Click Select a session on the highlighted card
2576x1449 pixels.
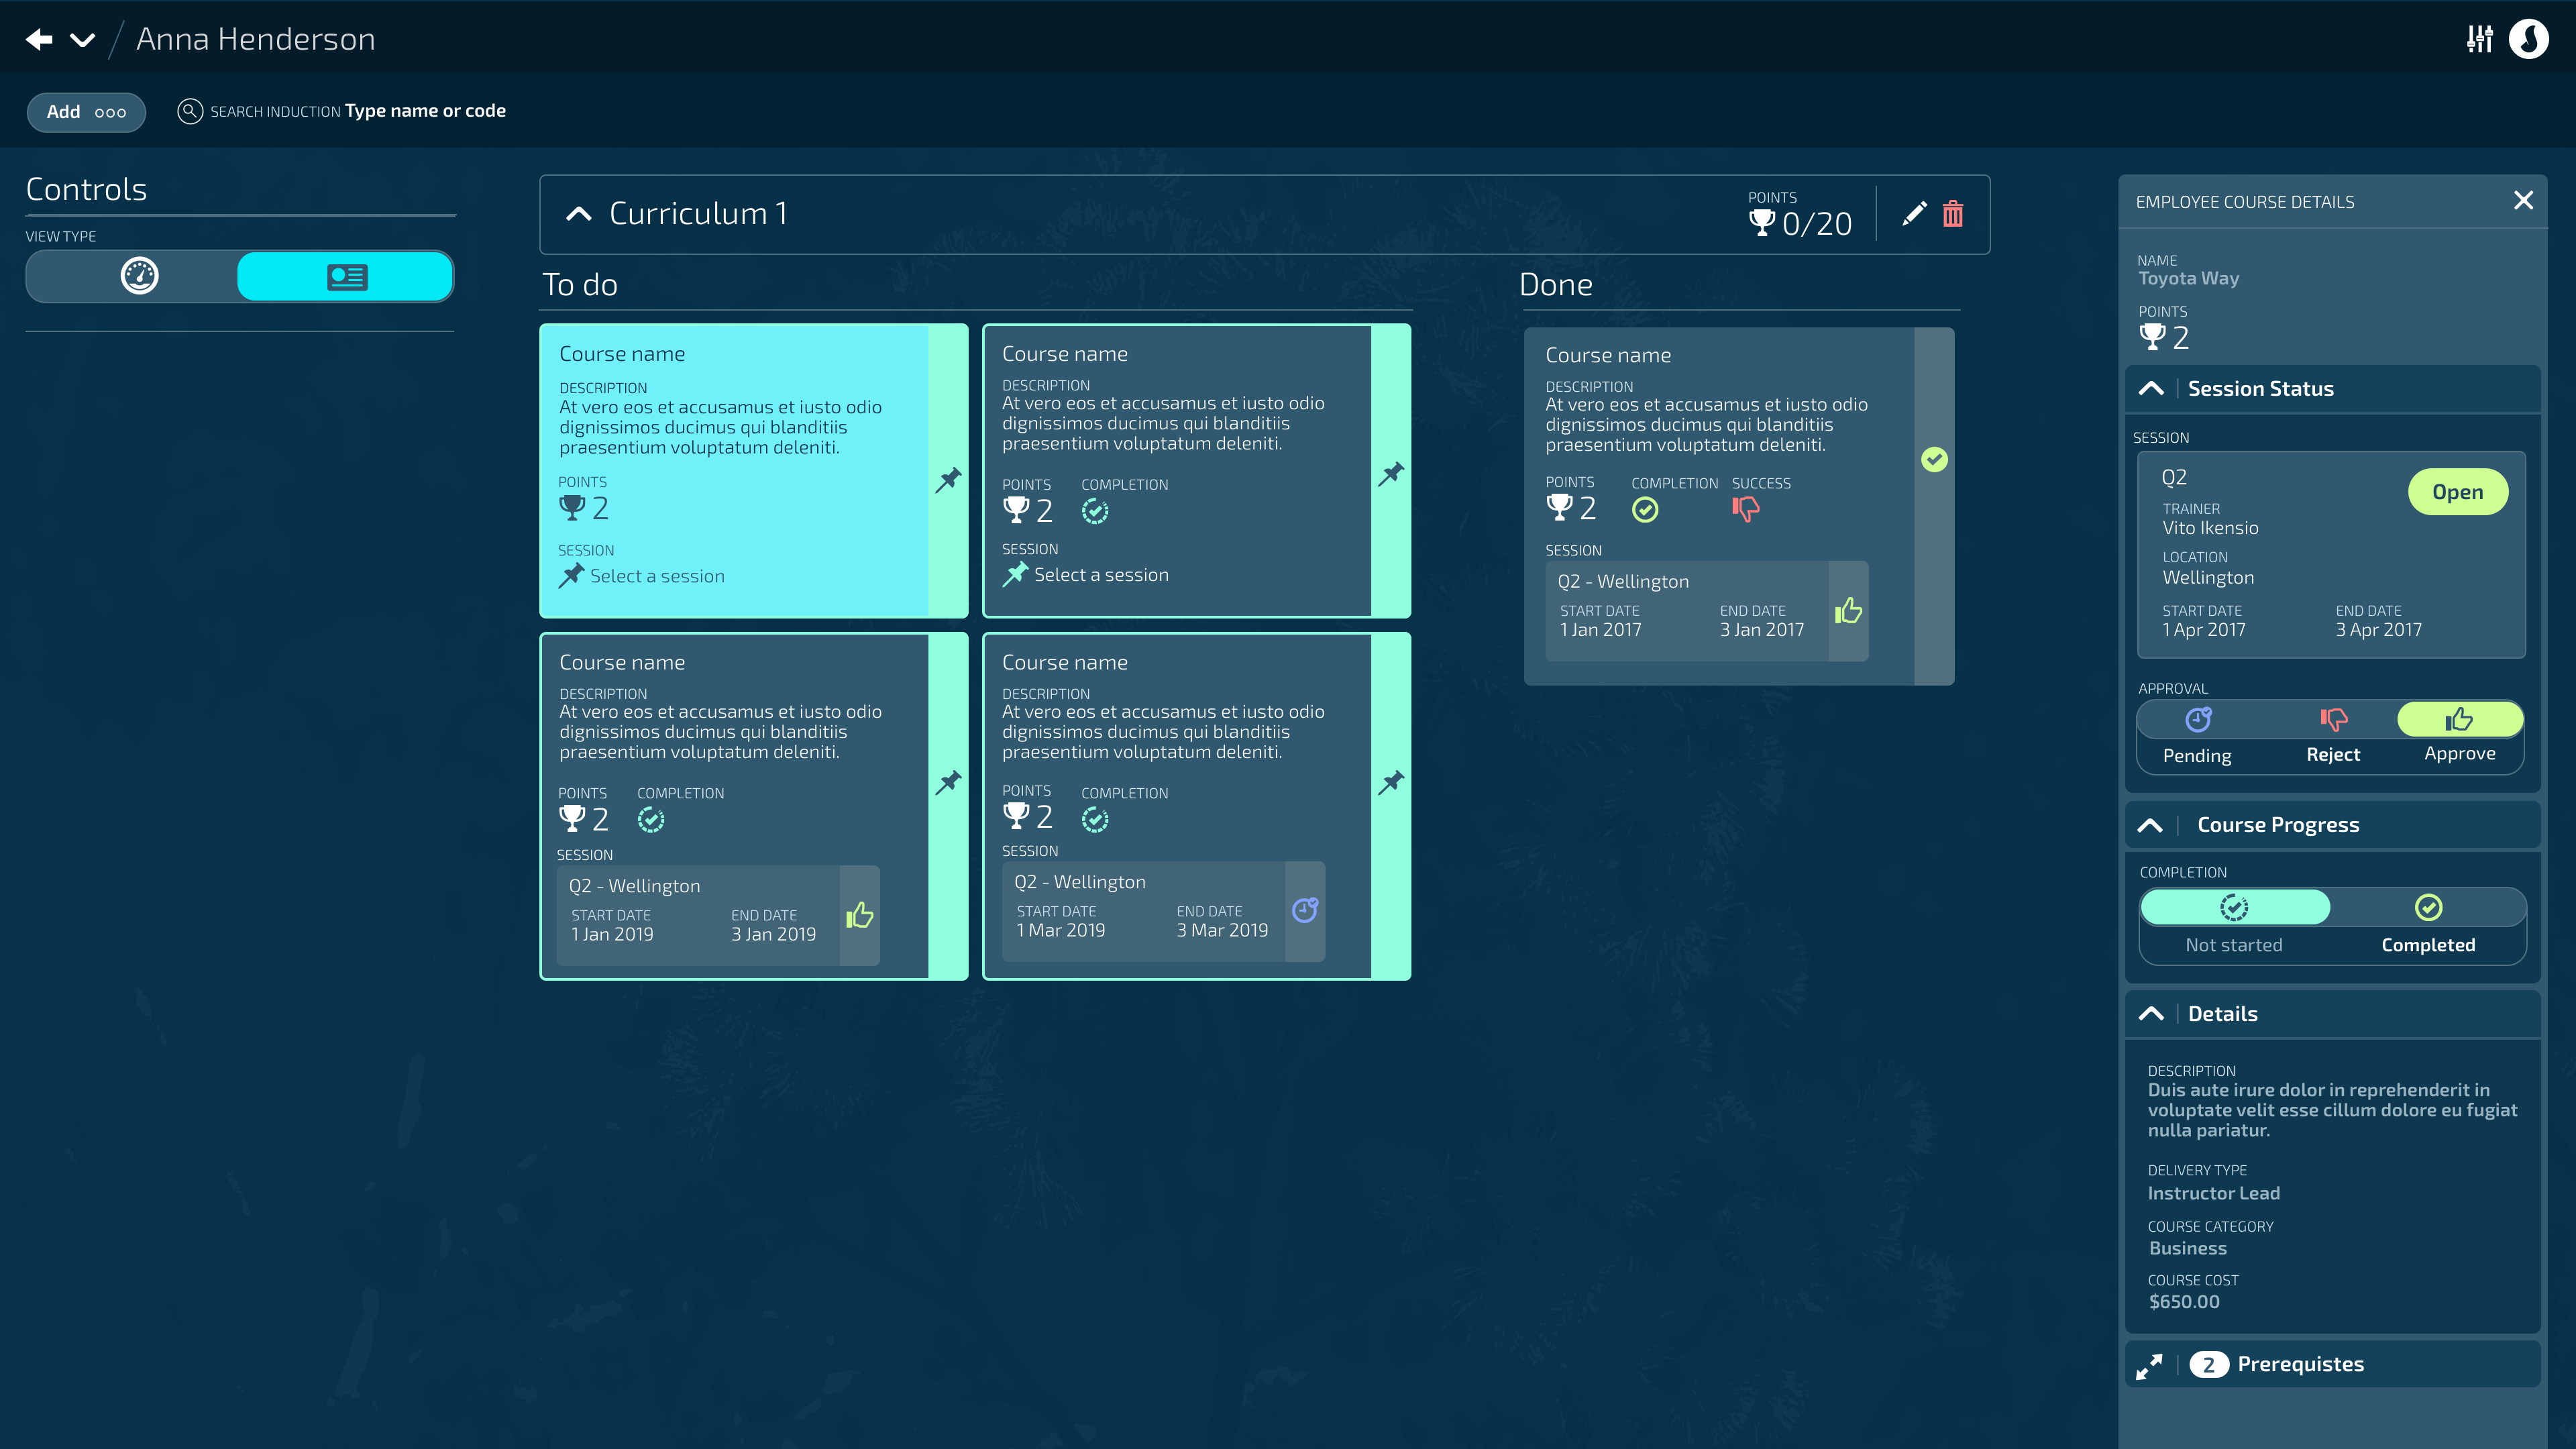tap(656, 576)
